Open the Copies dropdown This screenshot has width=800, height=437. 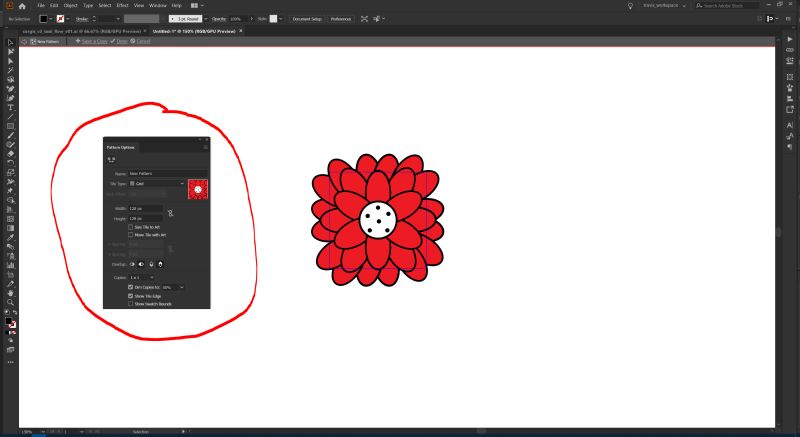click(x=141, y=277)
